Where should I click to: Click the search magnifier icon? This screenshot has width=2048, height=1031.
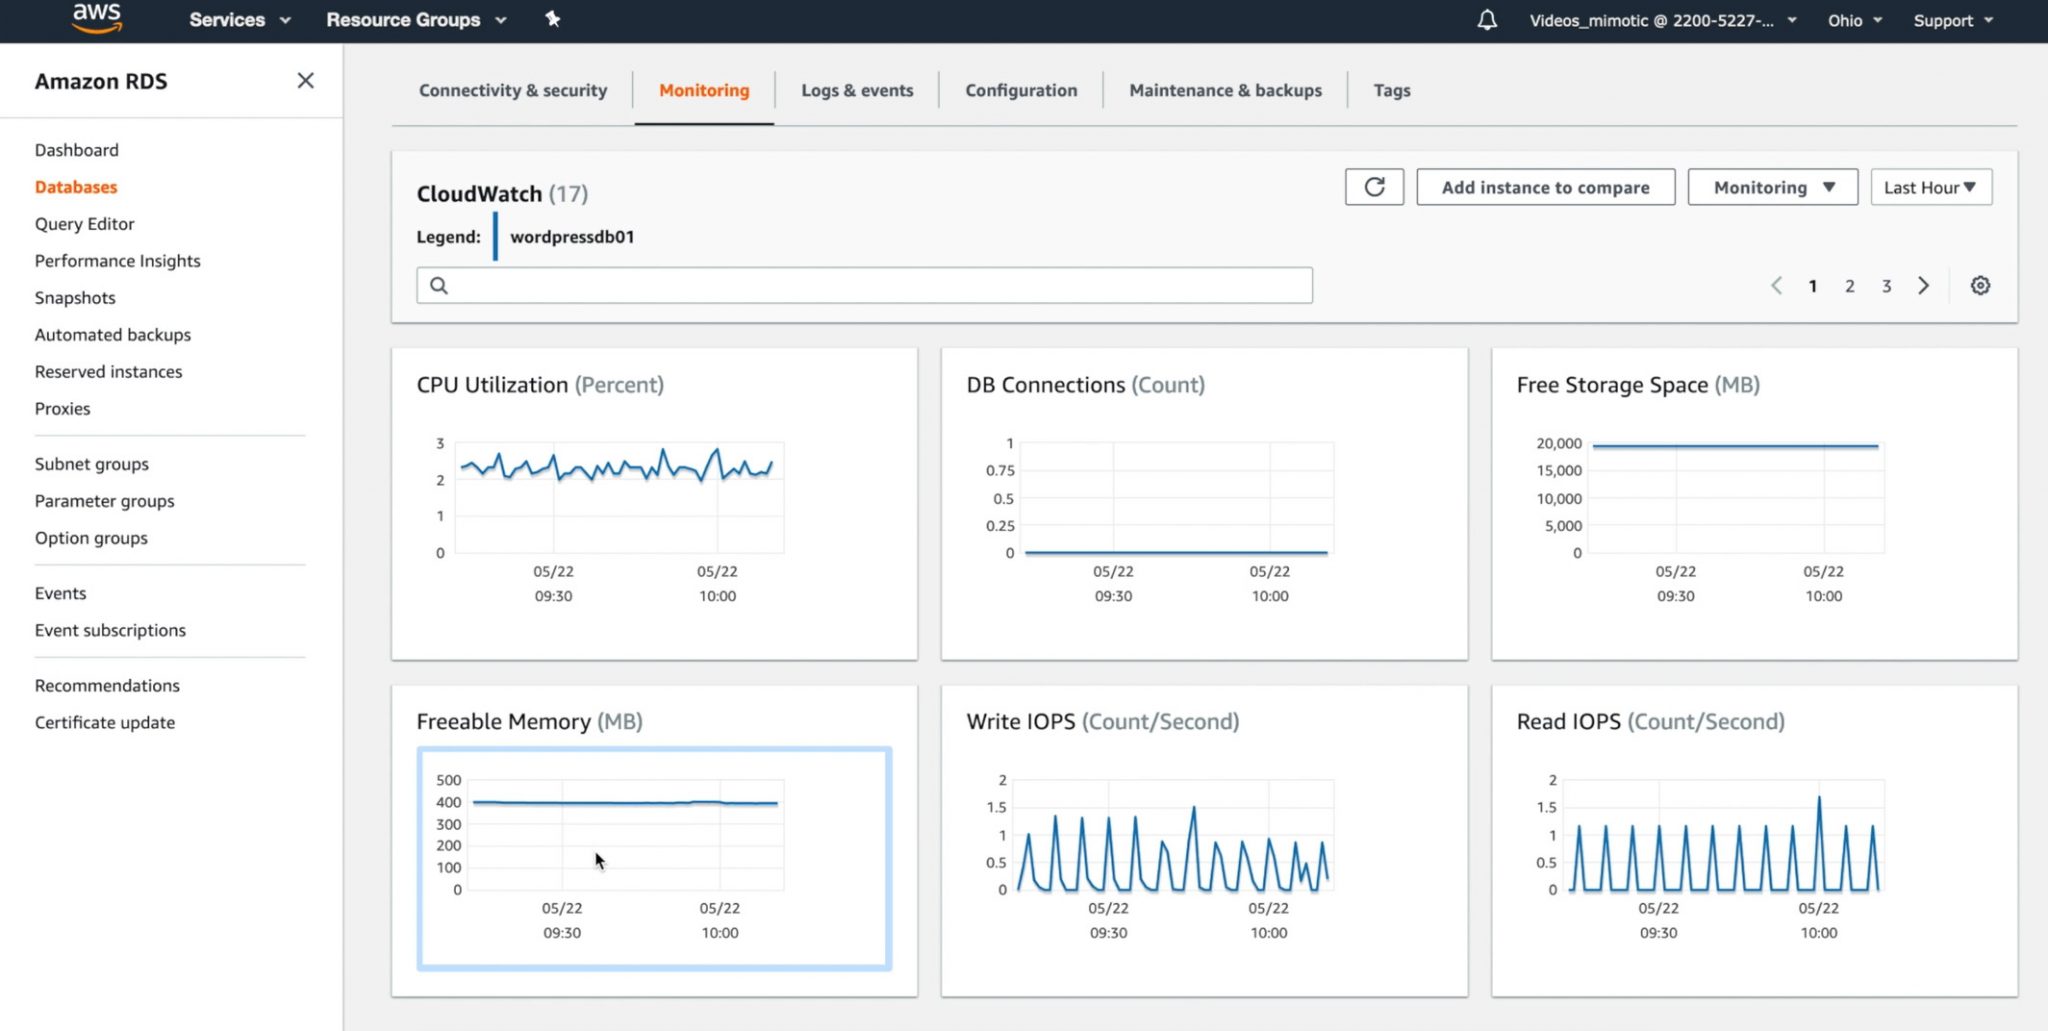pos(439,286)
